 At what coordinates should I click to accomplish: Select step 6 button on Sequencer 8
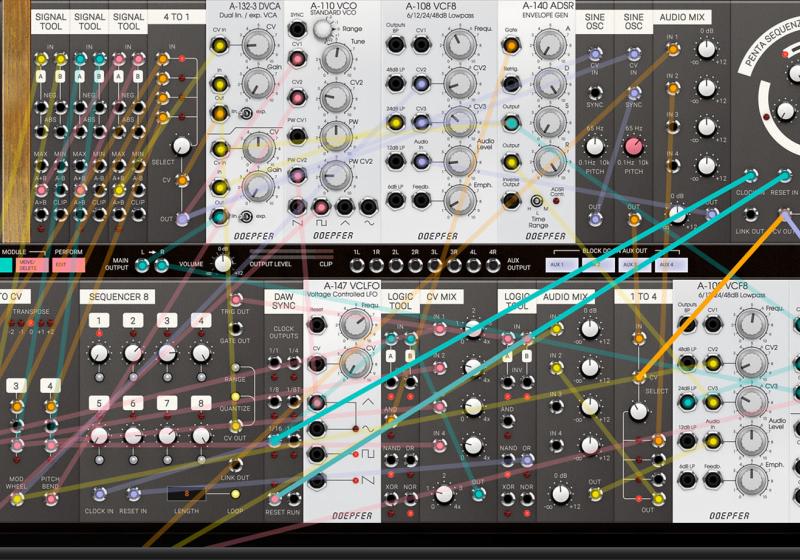(132, 404)
